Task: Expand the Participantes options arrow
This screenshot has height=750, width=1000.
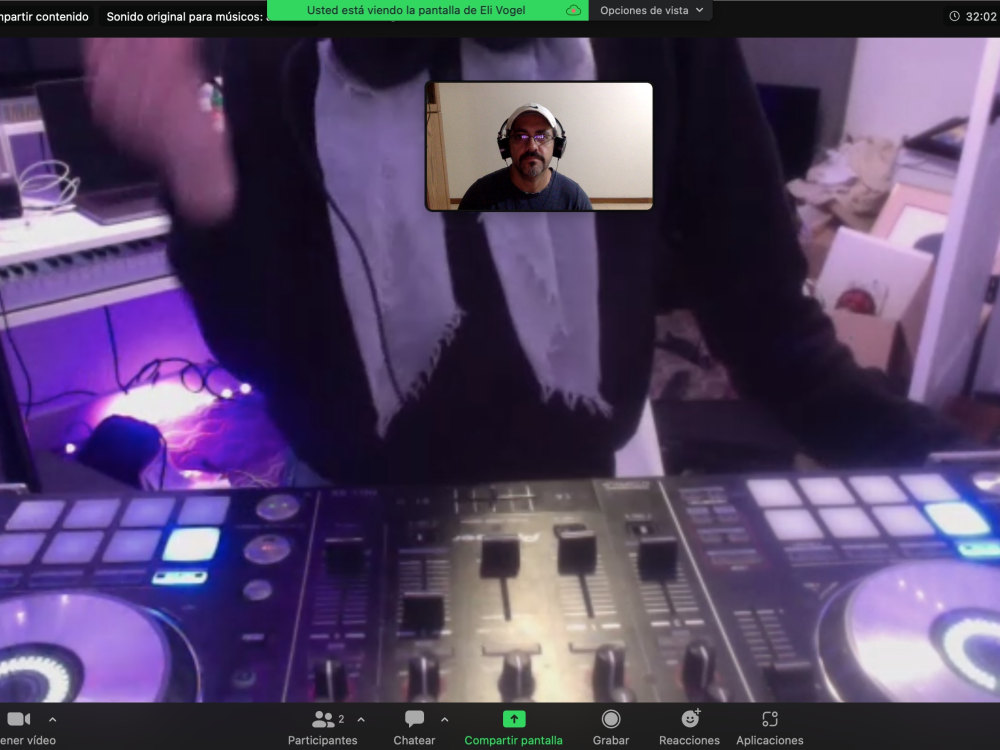Action: click(361, 719)
